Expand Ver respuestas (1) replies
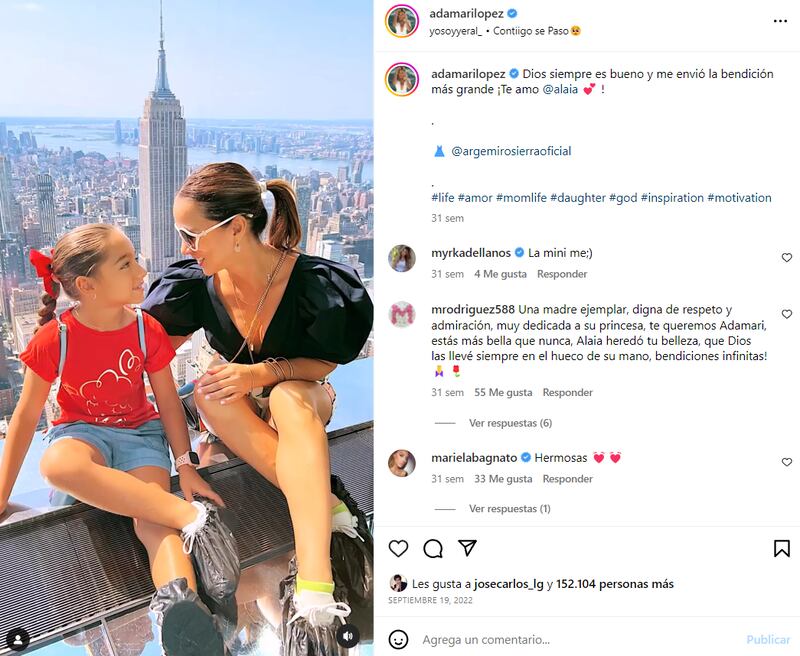Image resolution: width=800 pixels, height=656 pixels. point(510,509)
